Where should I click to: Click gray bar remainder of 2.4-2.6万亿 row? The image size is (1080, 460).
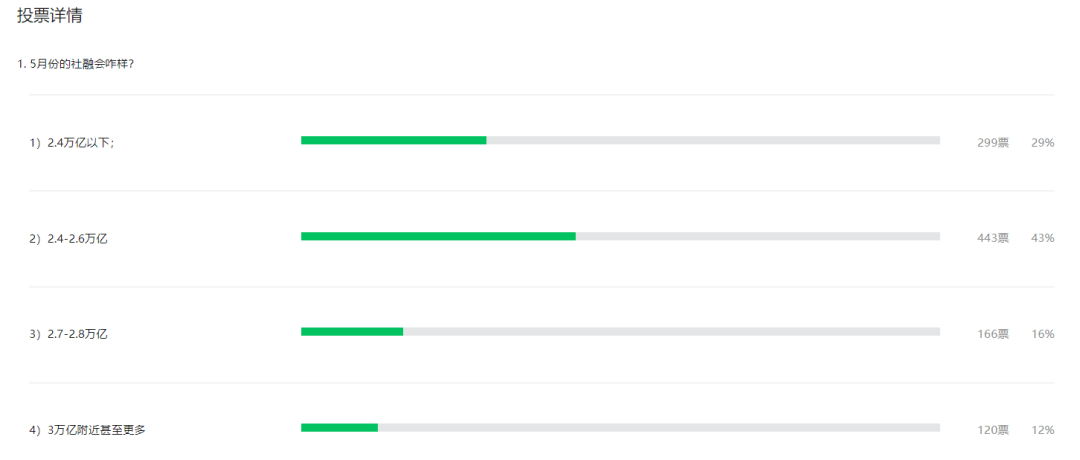coord(758,236)
